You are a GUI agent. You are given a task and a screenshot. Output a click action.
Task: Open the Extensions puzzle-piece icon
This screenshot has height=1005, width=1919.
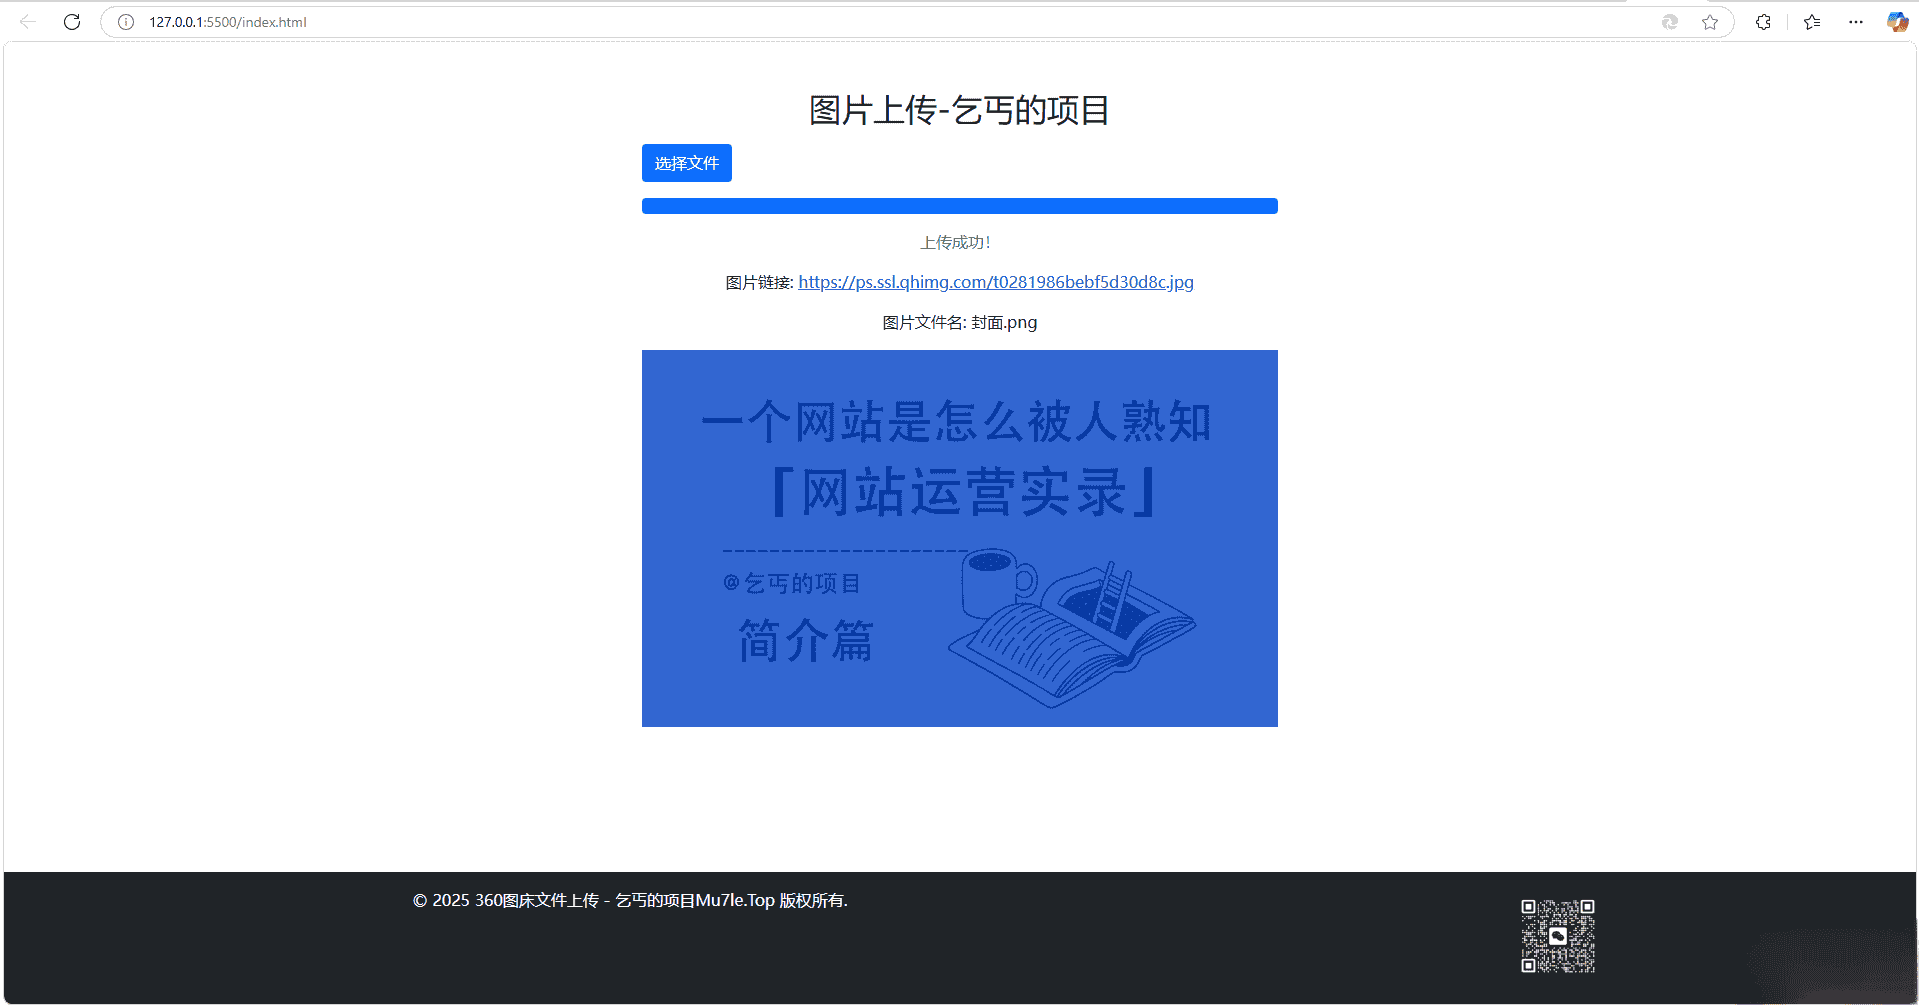tap(1763, 22)
